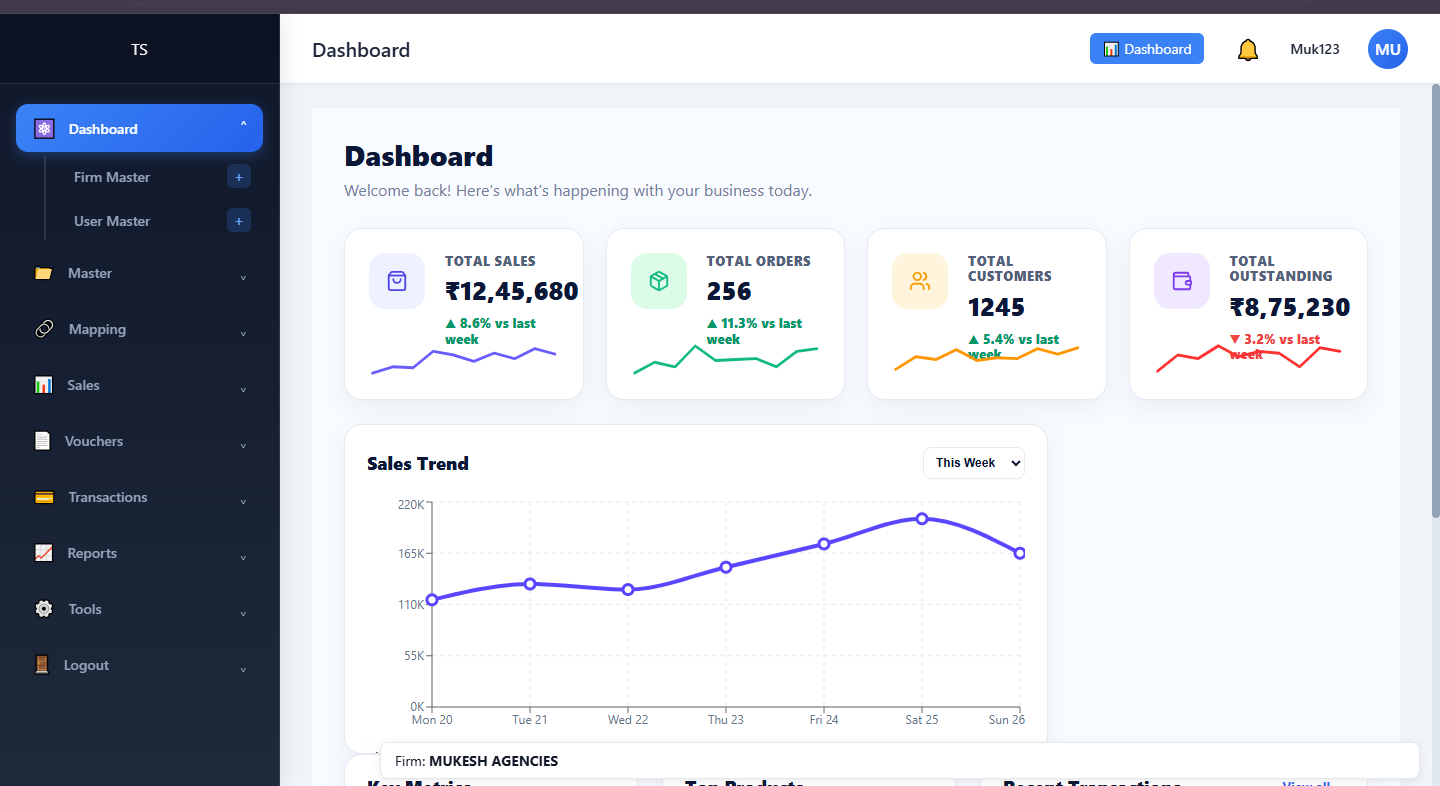
Task: Collapse the Dashboard sidebar section
Action: [243, 128]
